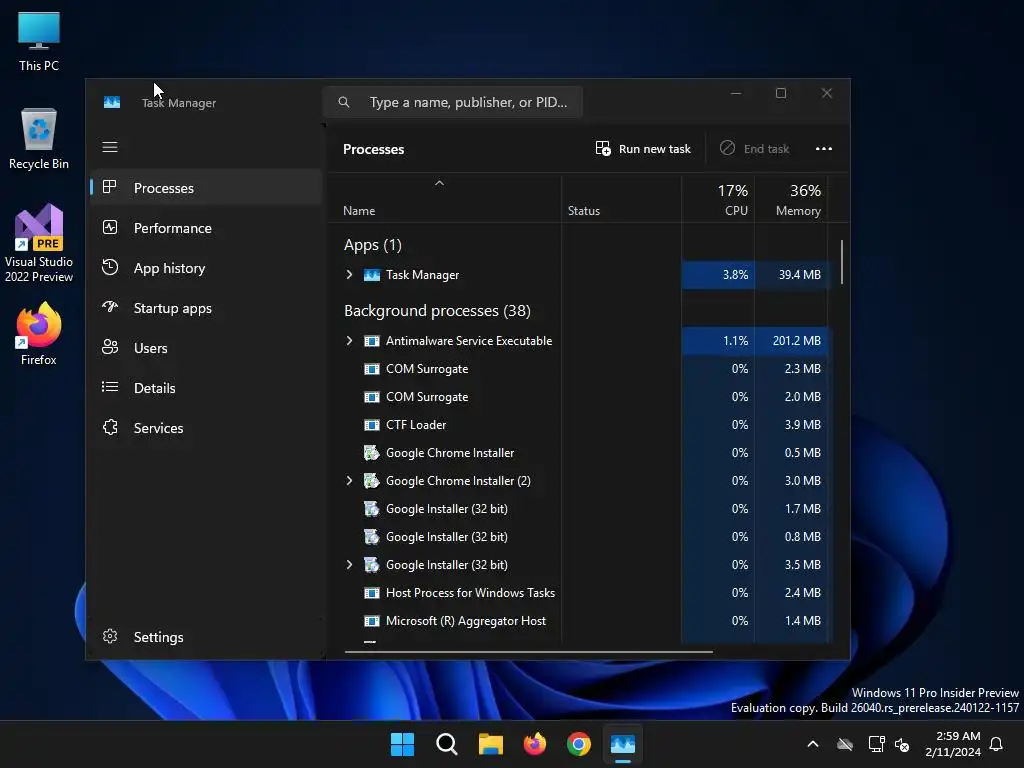Screen dimensions: 1024x768
Task: Click Microsoft (R) Aggregator Host icon
Action: [x=372, y=621]
